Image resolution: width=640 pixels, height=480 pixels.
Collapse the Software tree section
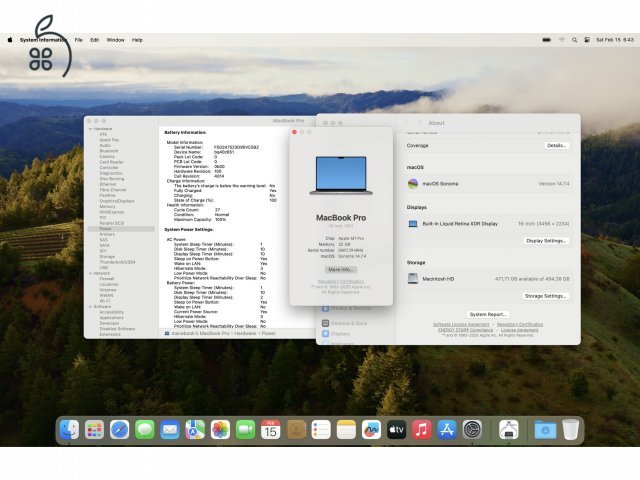point(91,307)
